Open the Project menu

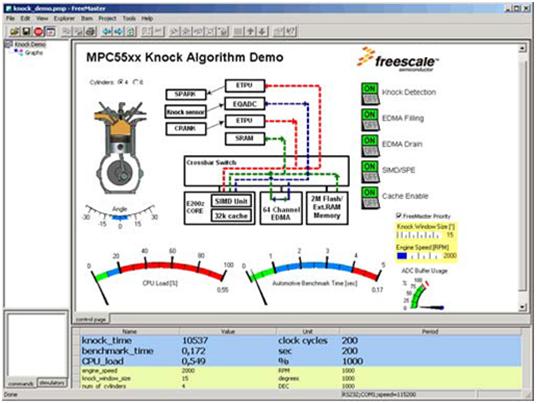click(x=107, y=18)
